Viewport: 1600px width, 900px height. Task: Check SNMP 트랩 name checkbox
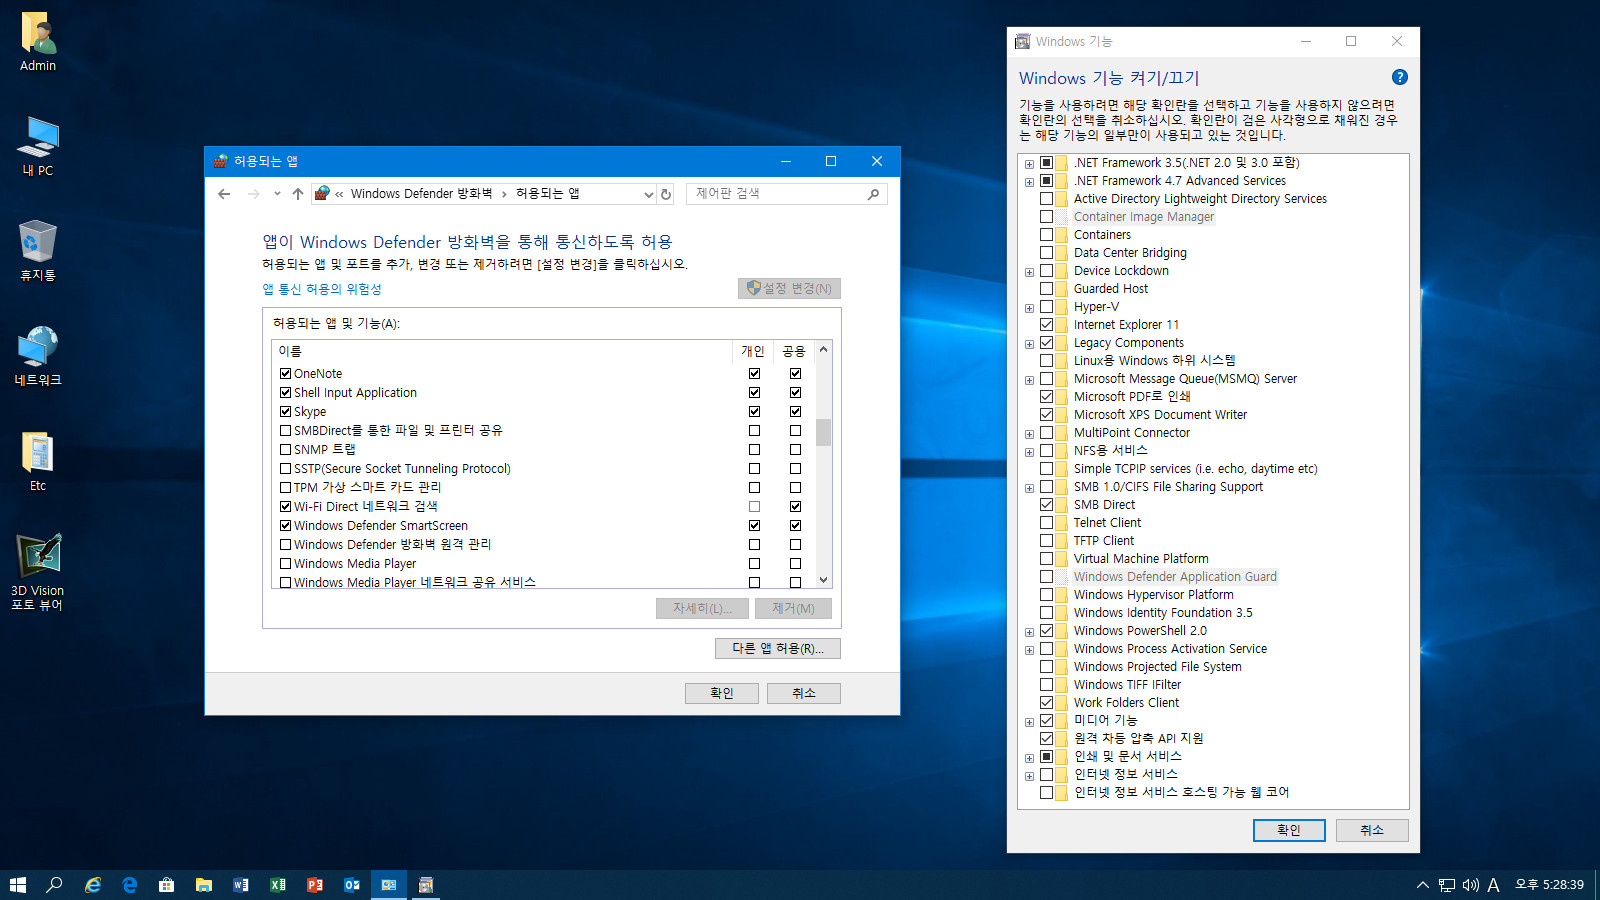click(x=285, y=450)
